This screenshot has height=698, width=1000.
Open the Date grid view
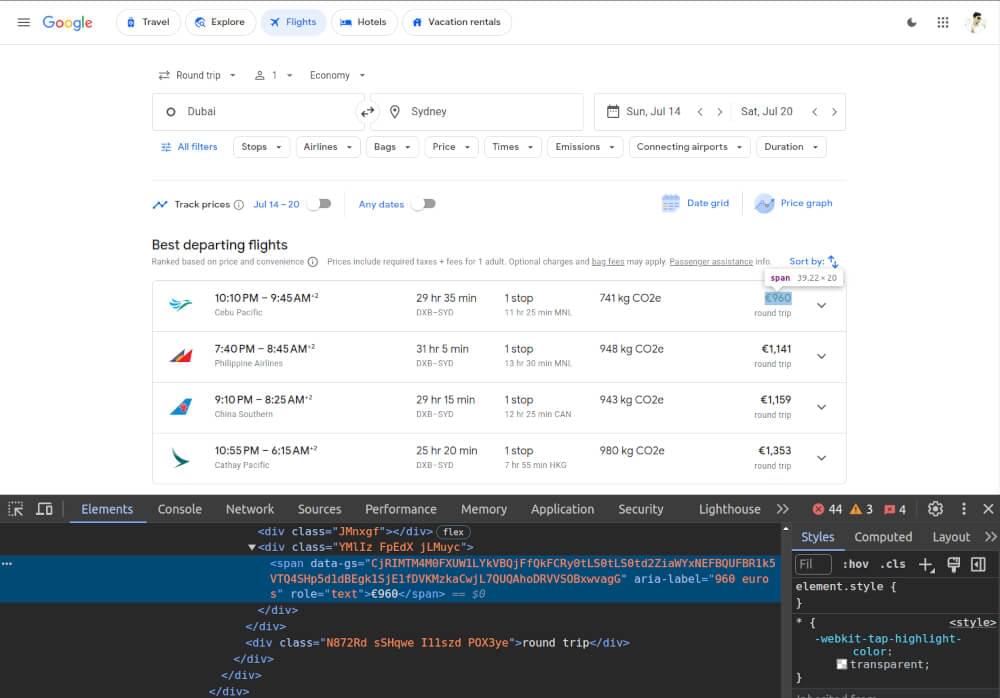coord(695,203)
